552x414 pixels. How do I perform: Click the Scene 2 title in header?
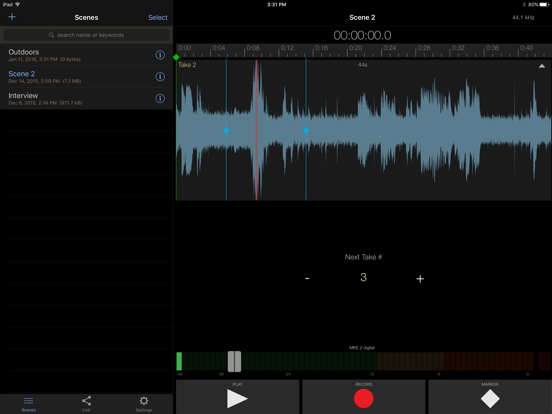(x=362, y=18)
